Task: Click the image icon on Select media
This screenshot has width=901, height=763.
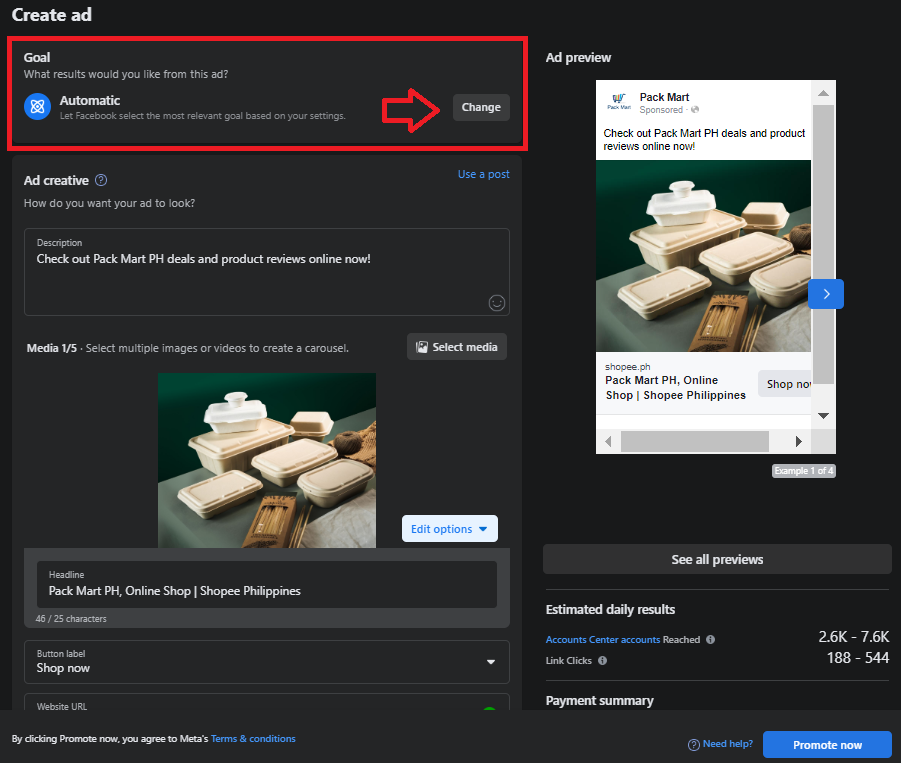Action: point(422,347)
